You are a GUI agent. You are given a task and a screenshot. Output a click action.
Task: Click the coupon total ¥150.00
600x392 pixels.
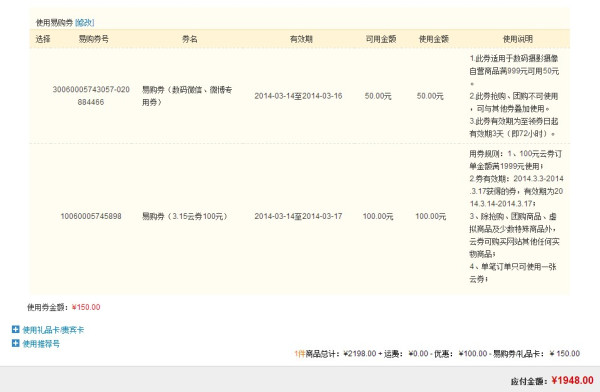point(86,307)
